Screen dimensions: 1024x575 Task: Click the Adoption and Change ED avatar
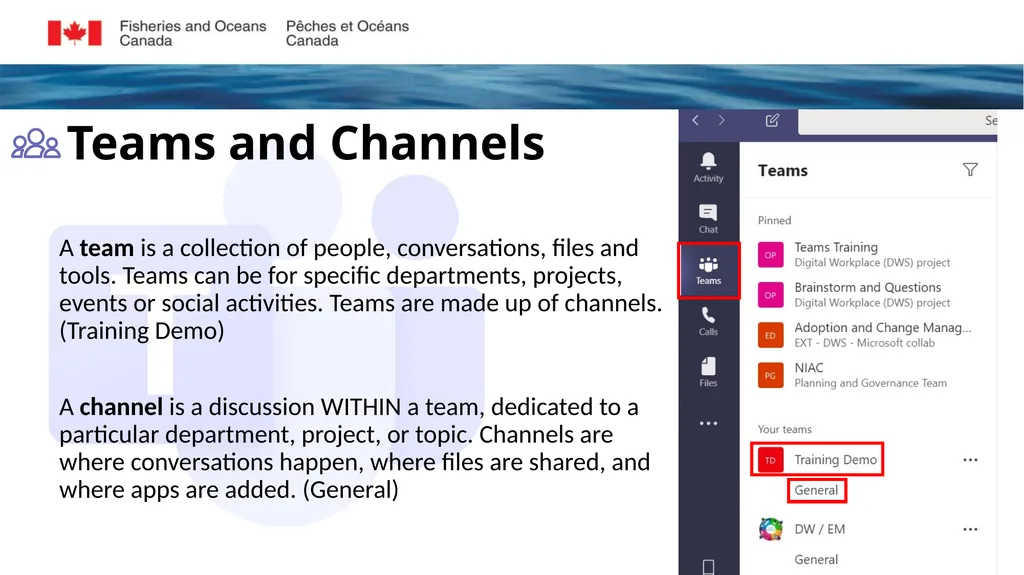point(770,335)
